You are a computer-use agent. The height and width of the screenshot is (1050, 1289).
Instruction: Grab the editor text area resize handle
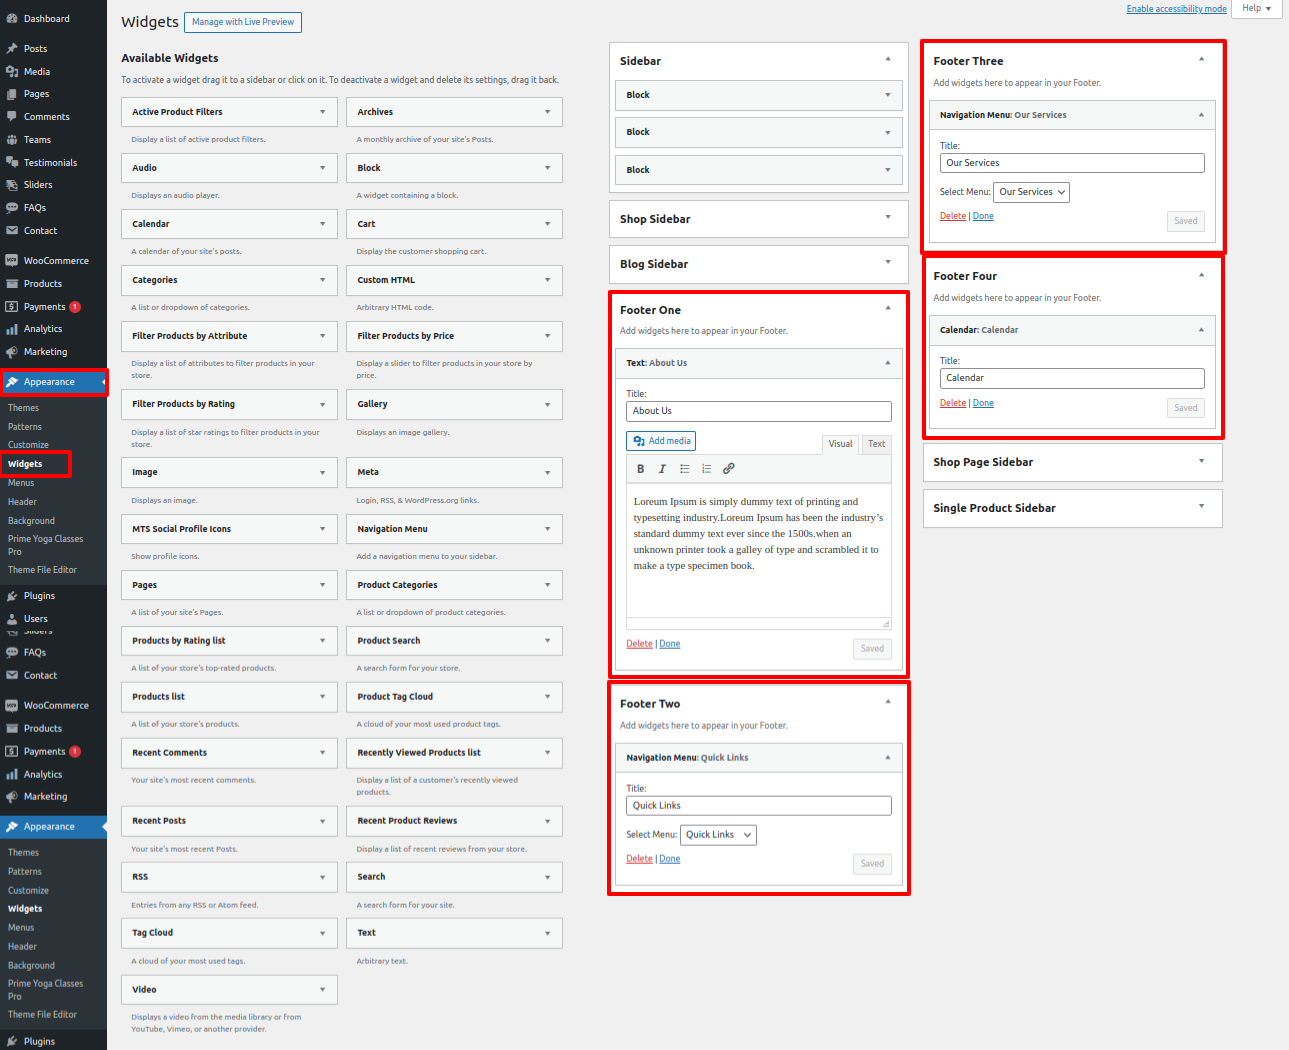[885, 623]
